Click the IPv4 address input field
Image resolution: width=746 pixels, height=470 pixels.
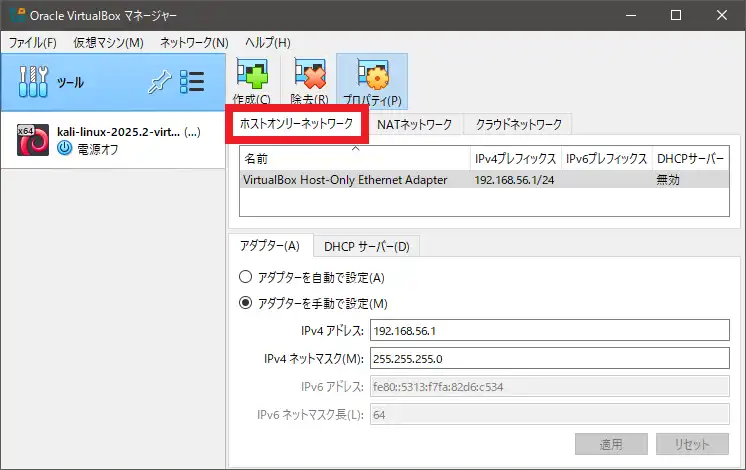[x=550, y=330]
